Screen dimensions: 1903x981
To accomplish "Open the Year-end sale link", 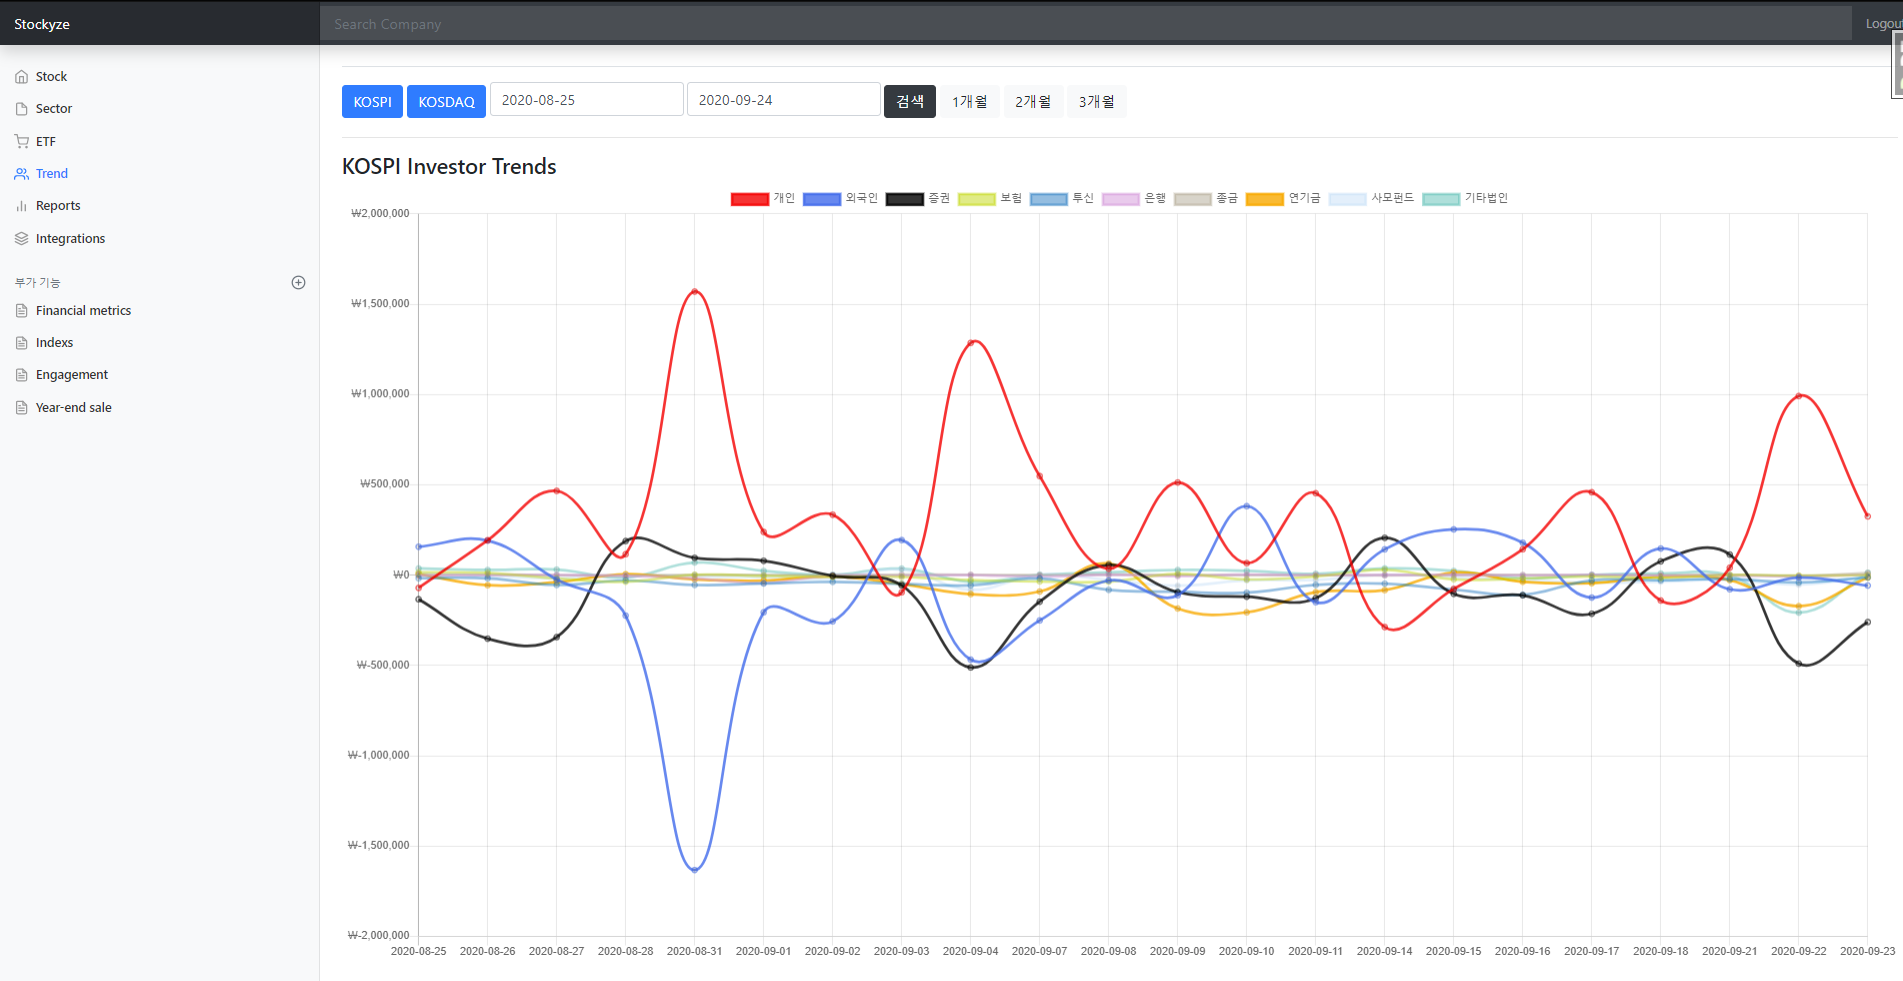I will point(73,408).
